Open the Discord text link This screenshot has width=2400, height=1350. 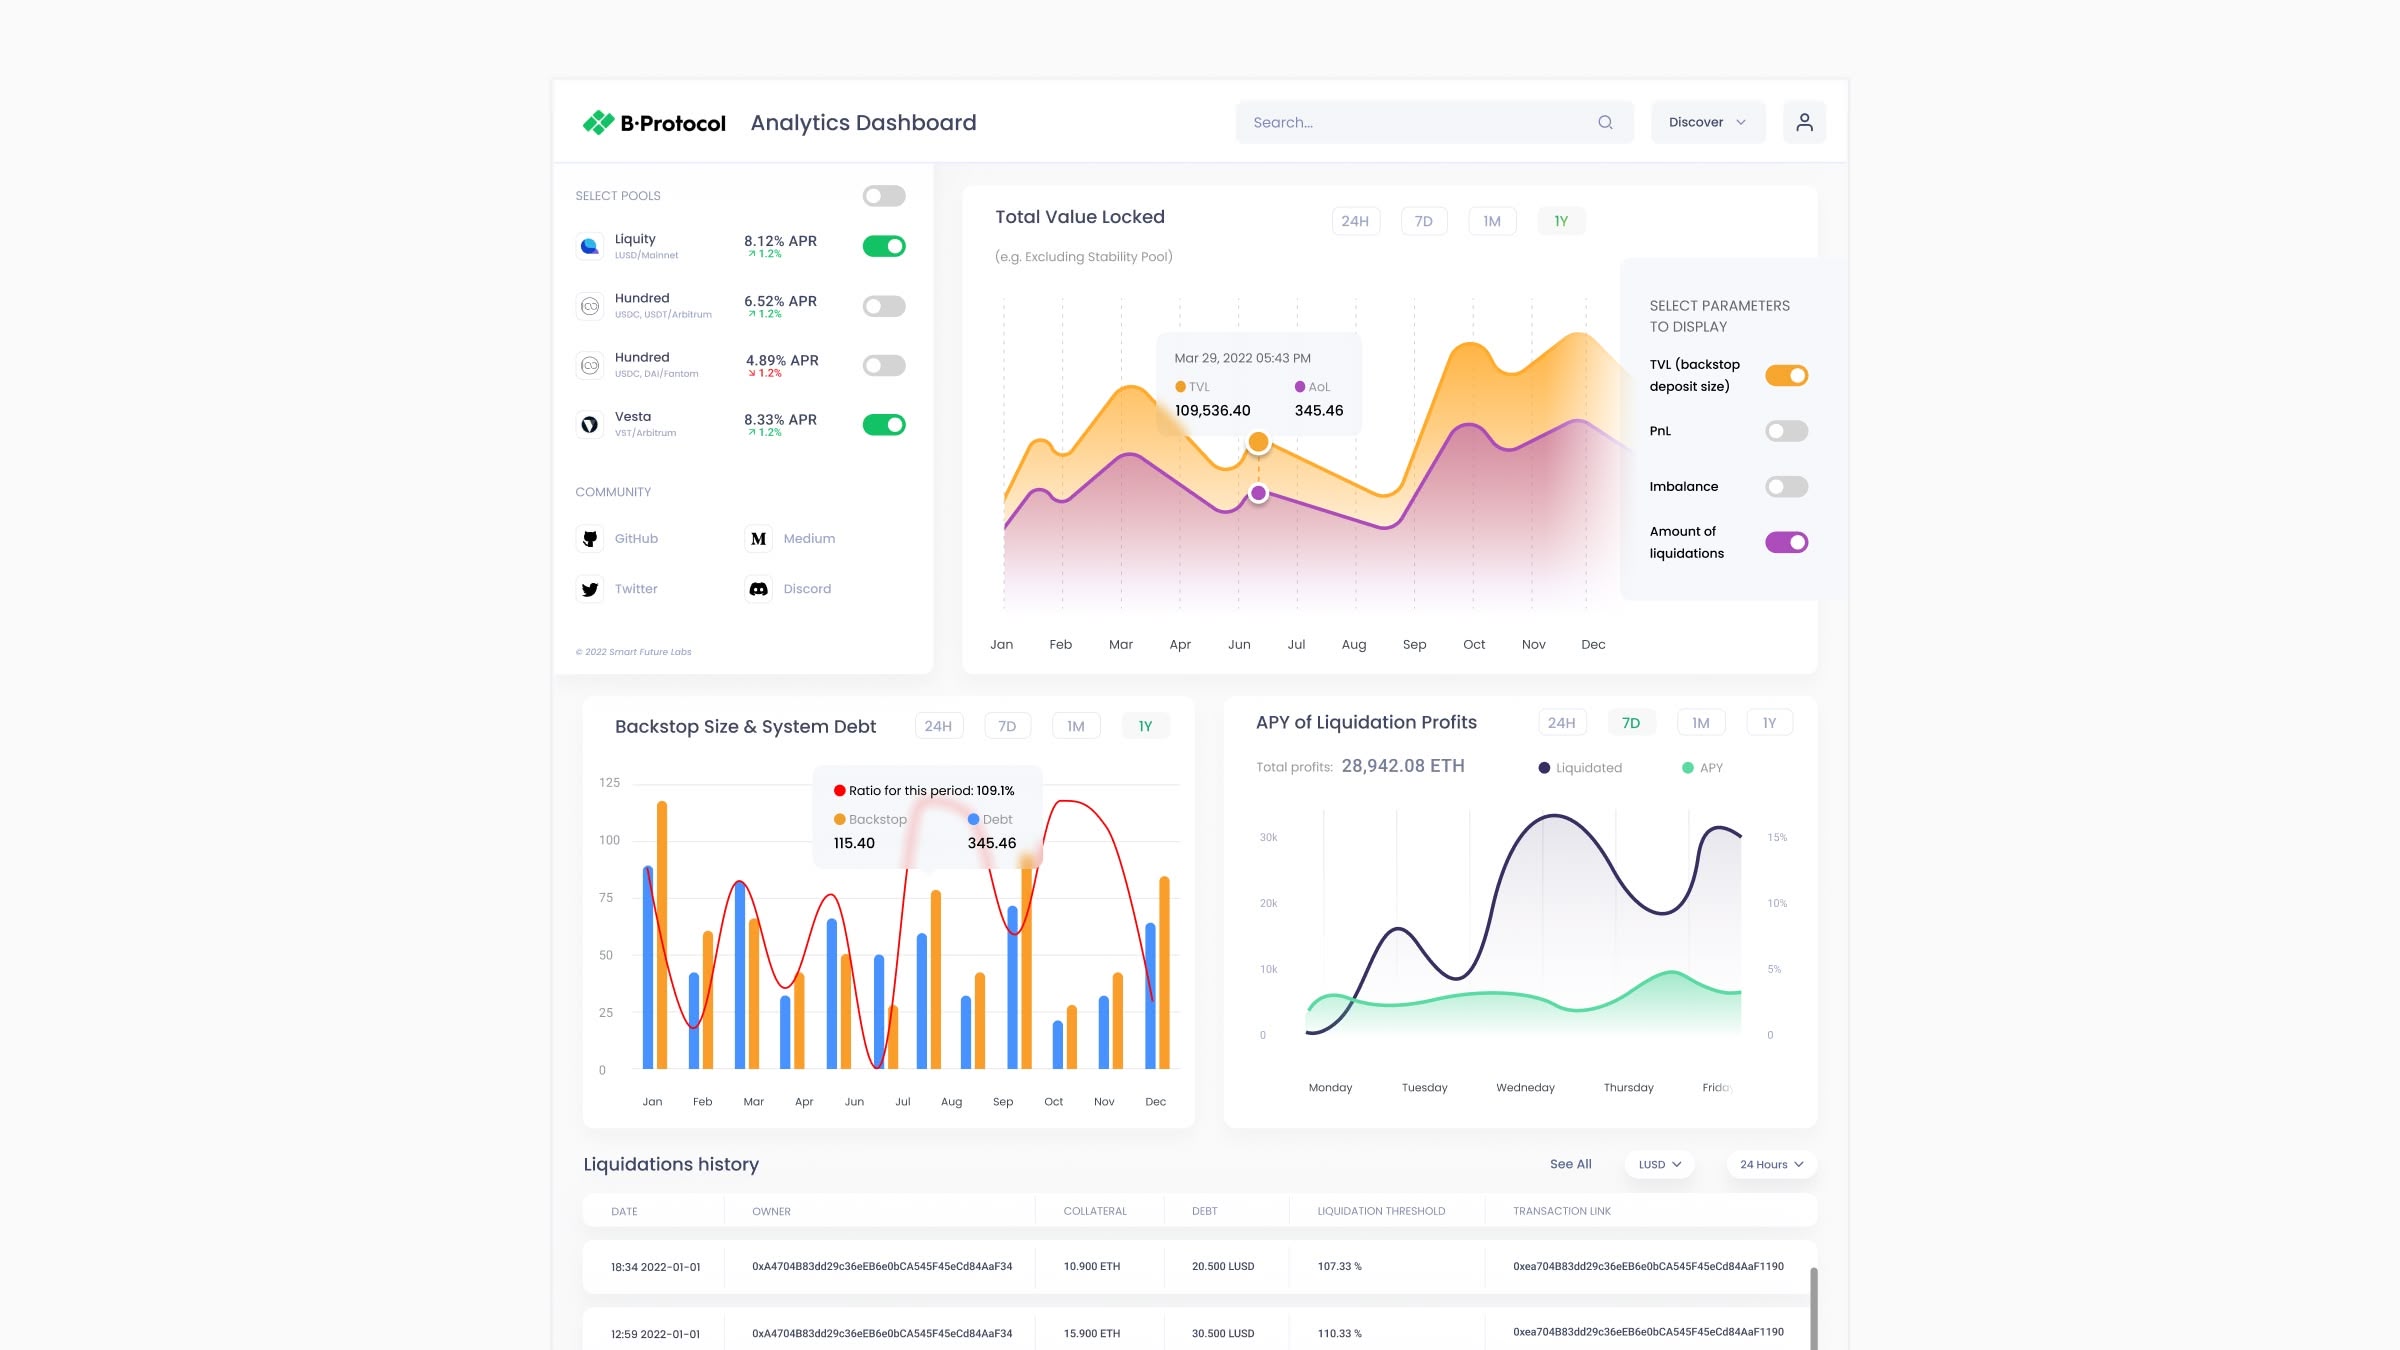pyautogui.click(x=807, y=589)
